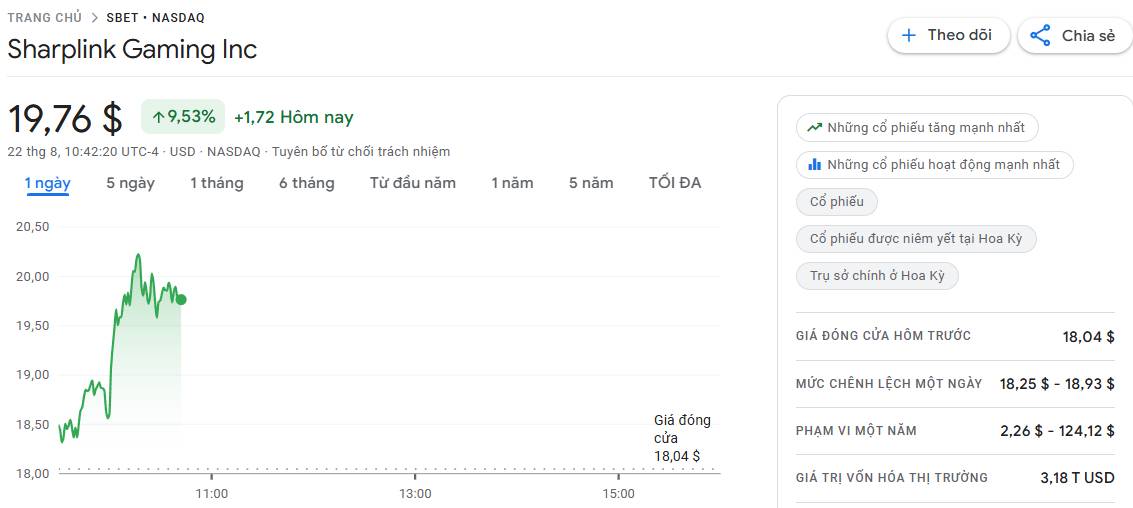Click the 19,00 price axis label
This screenshot has height=508, width=1133.
[32, 375]
